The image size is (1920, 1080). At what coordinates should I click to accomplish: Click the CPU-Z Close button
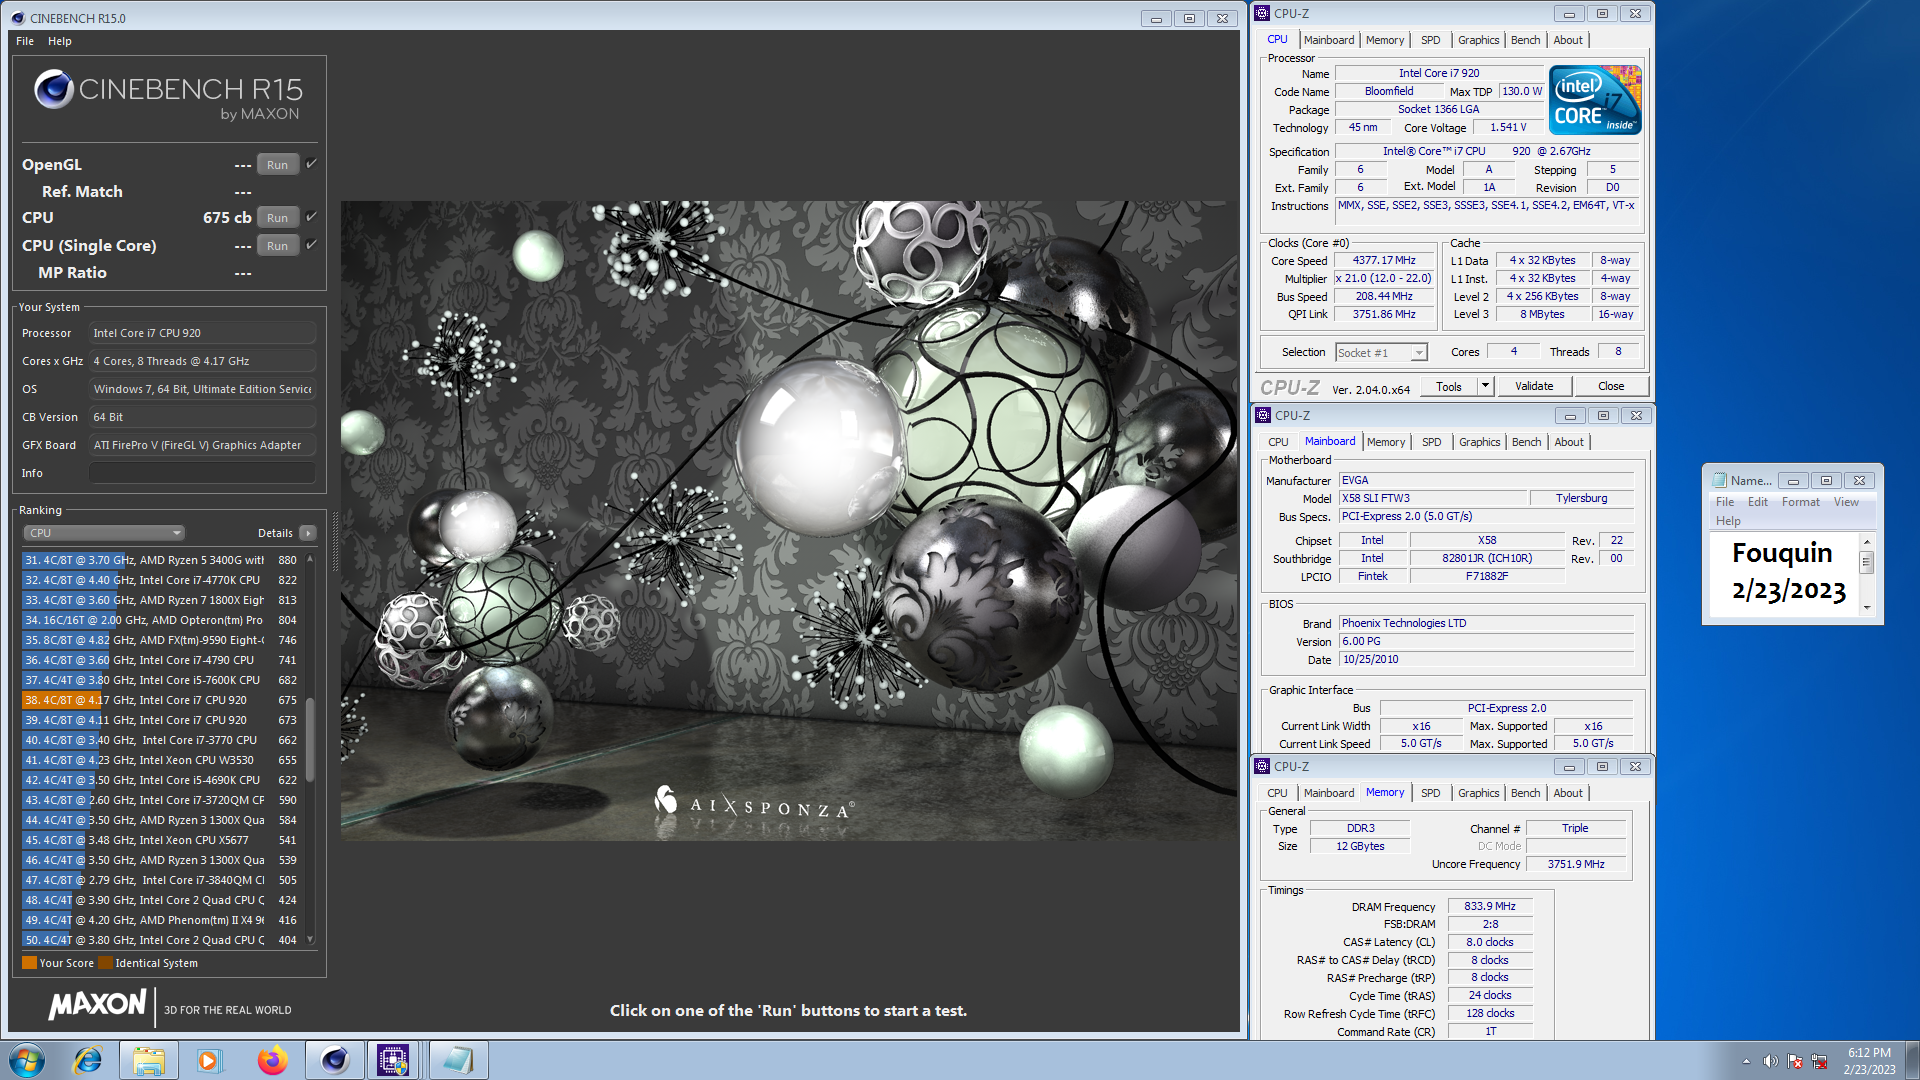(x=1611, y=386)
